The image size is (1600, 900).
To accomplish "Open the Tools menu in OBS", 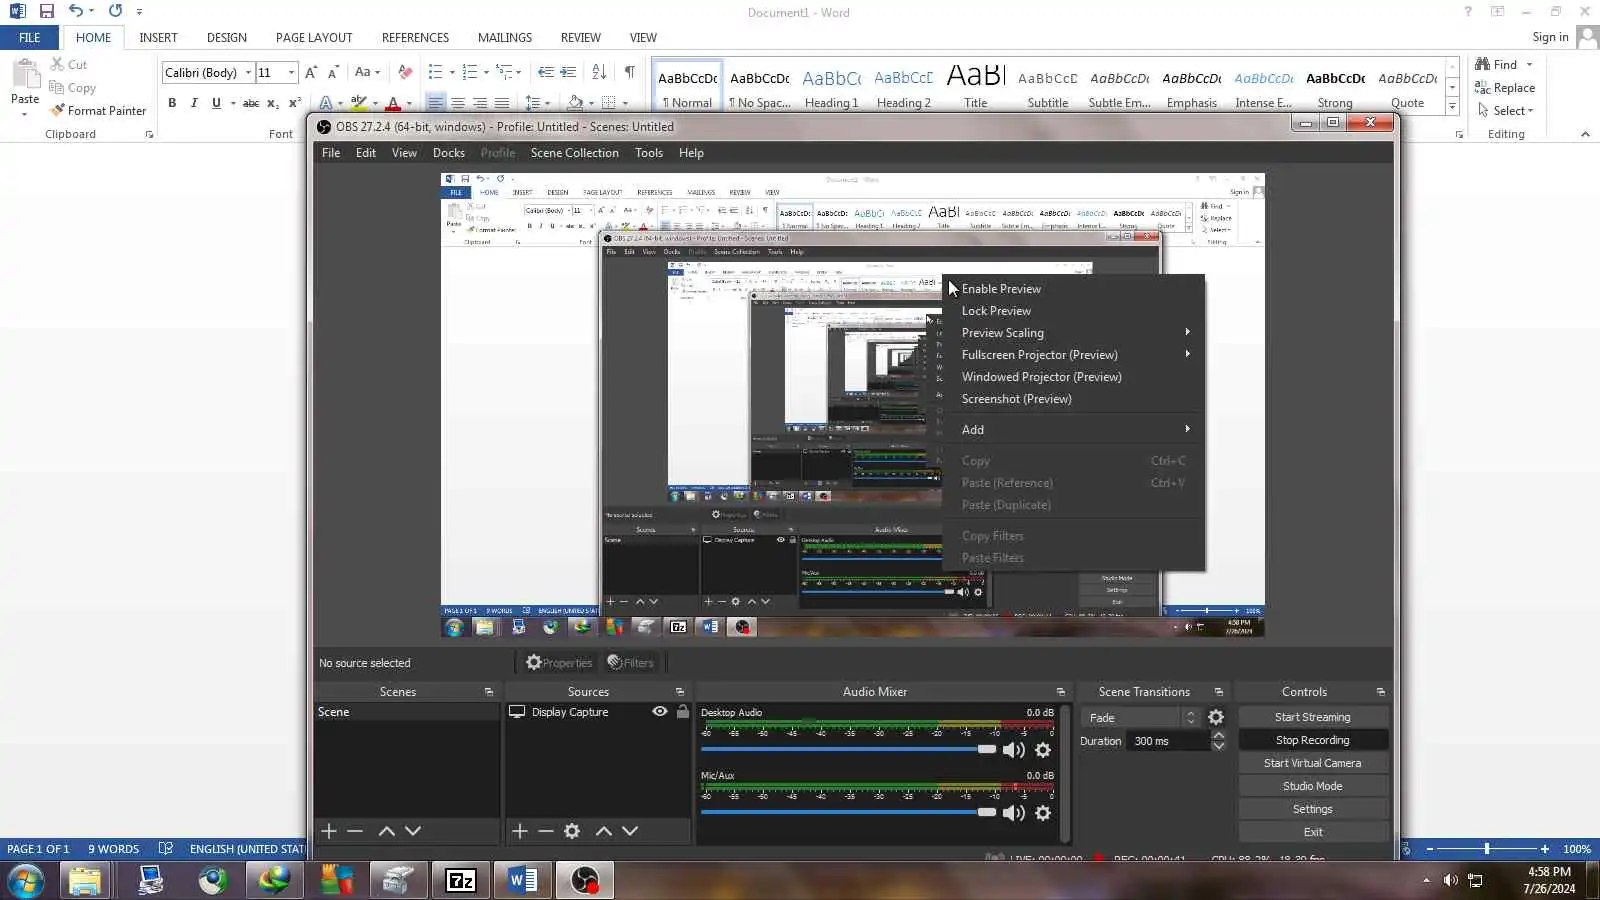I will click(x=649, y=153).
